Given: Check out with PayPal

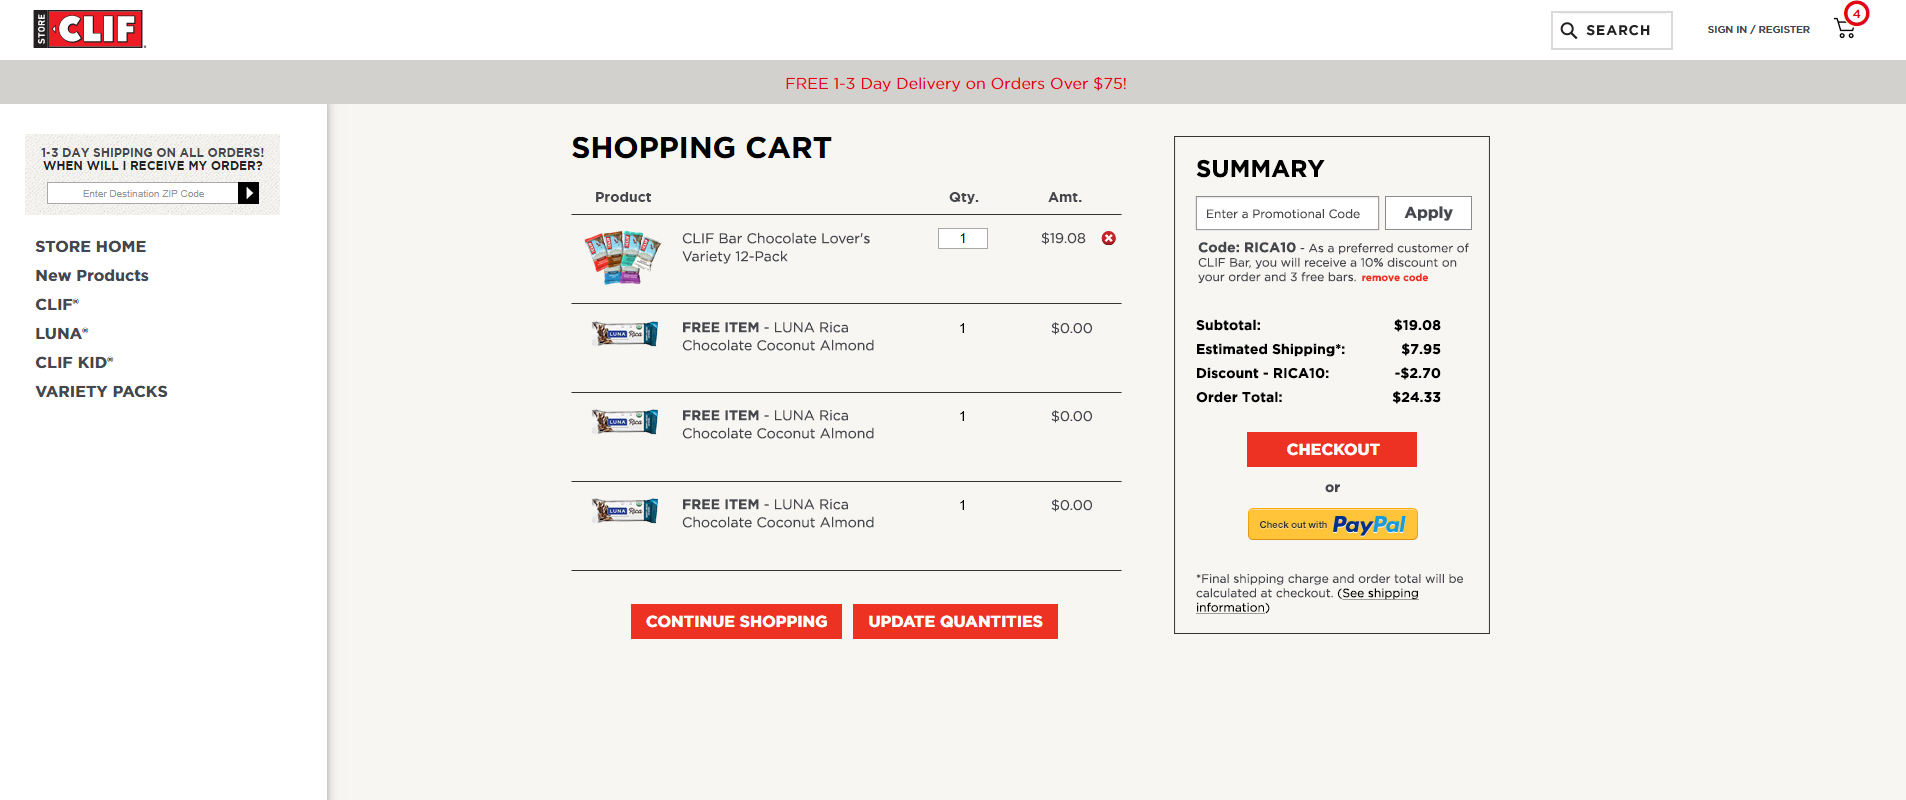Looking at the screenshot, I should pos(1332,524).
